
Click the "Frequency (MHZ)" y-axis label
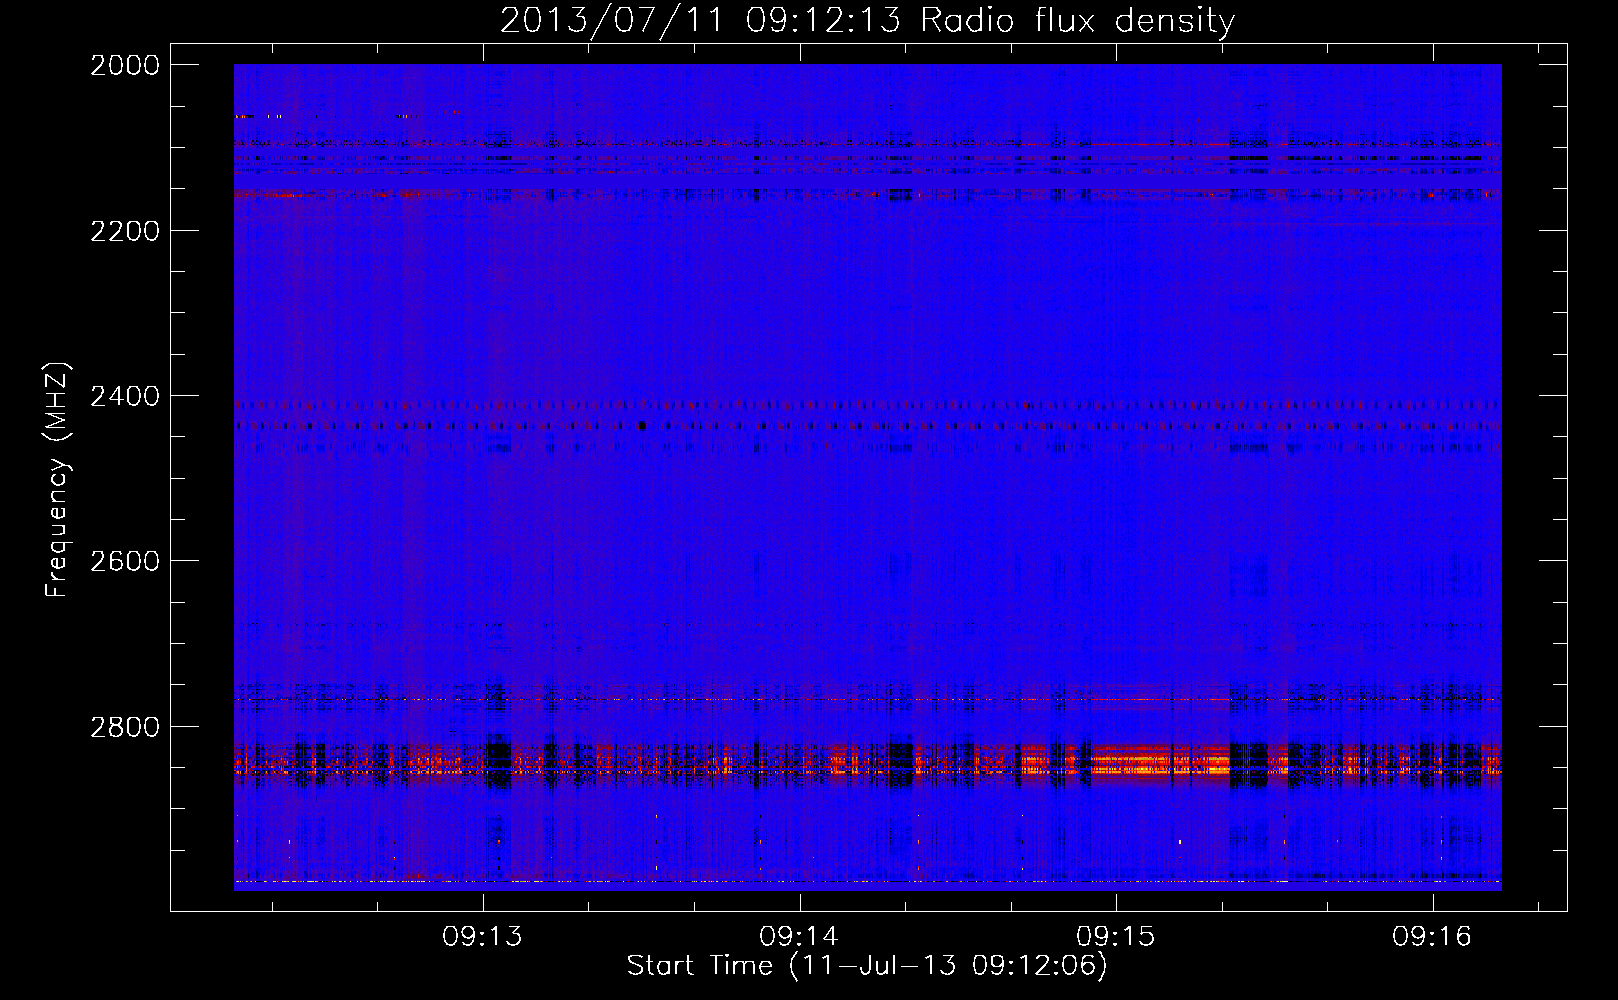[x=58, y=480]
